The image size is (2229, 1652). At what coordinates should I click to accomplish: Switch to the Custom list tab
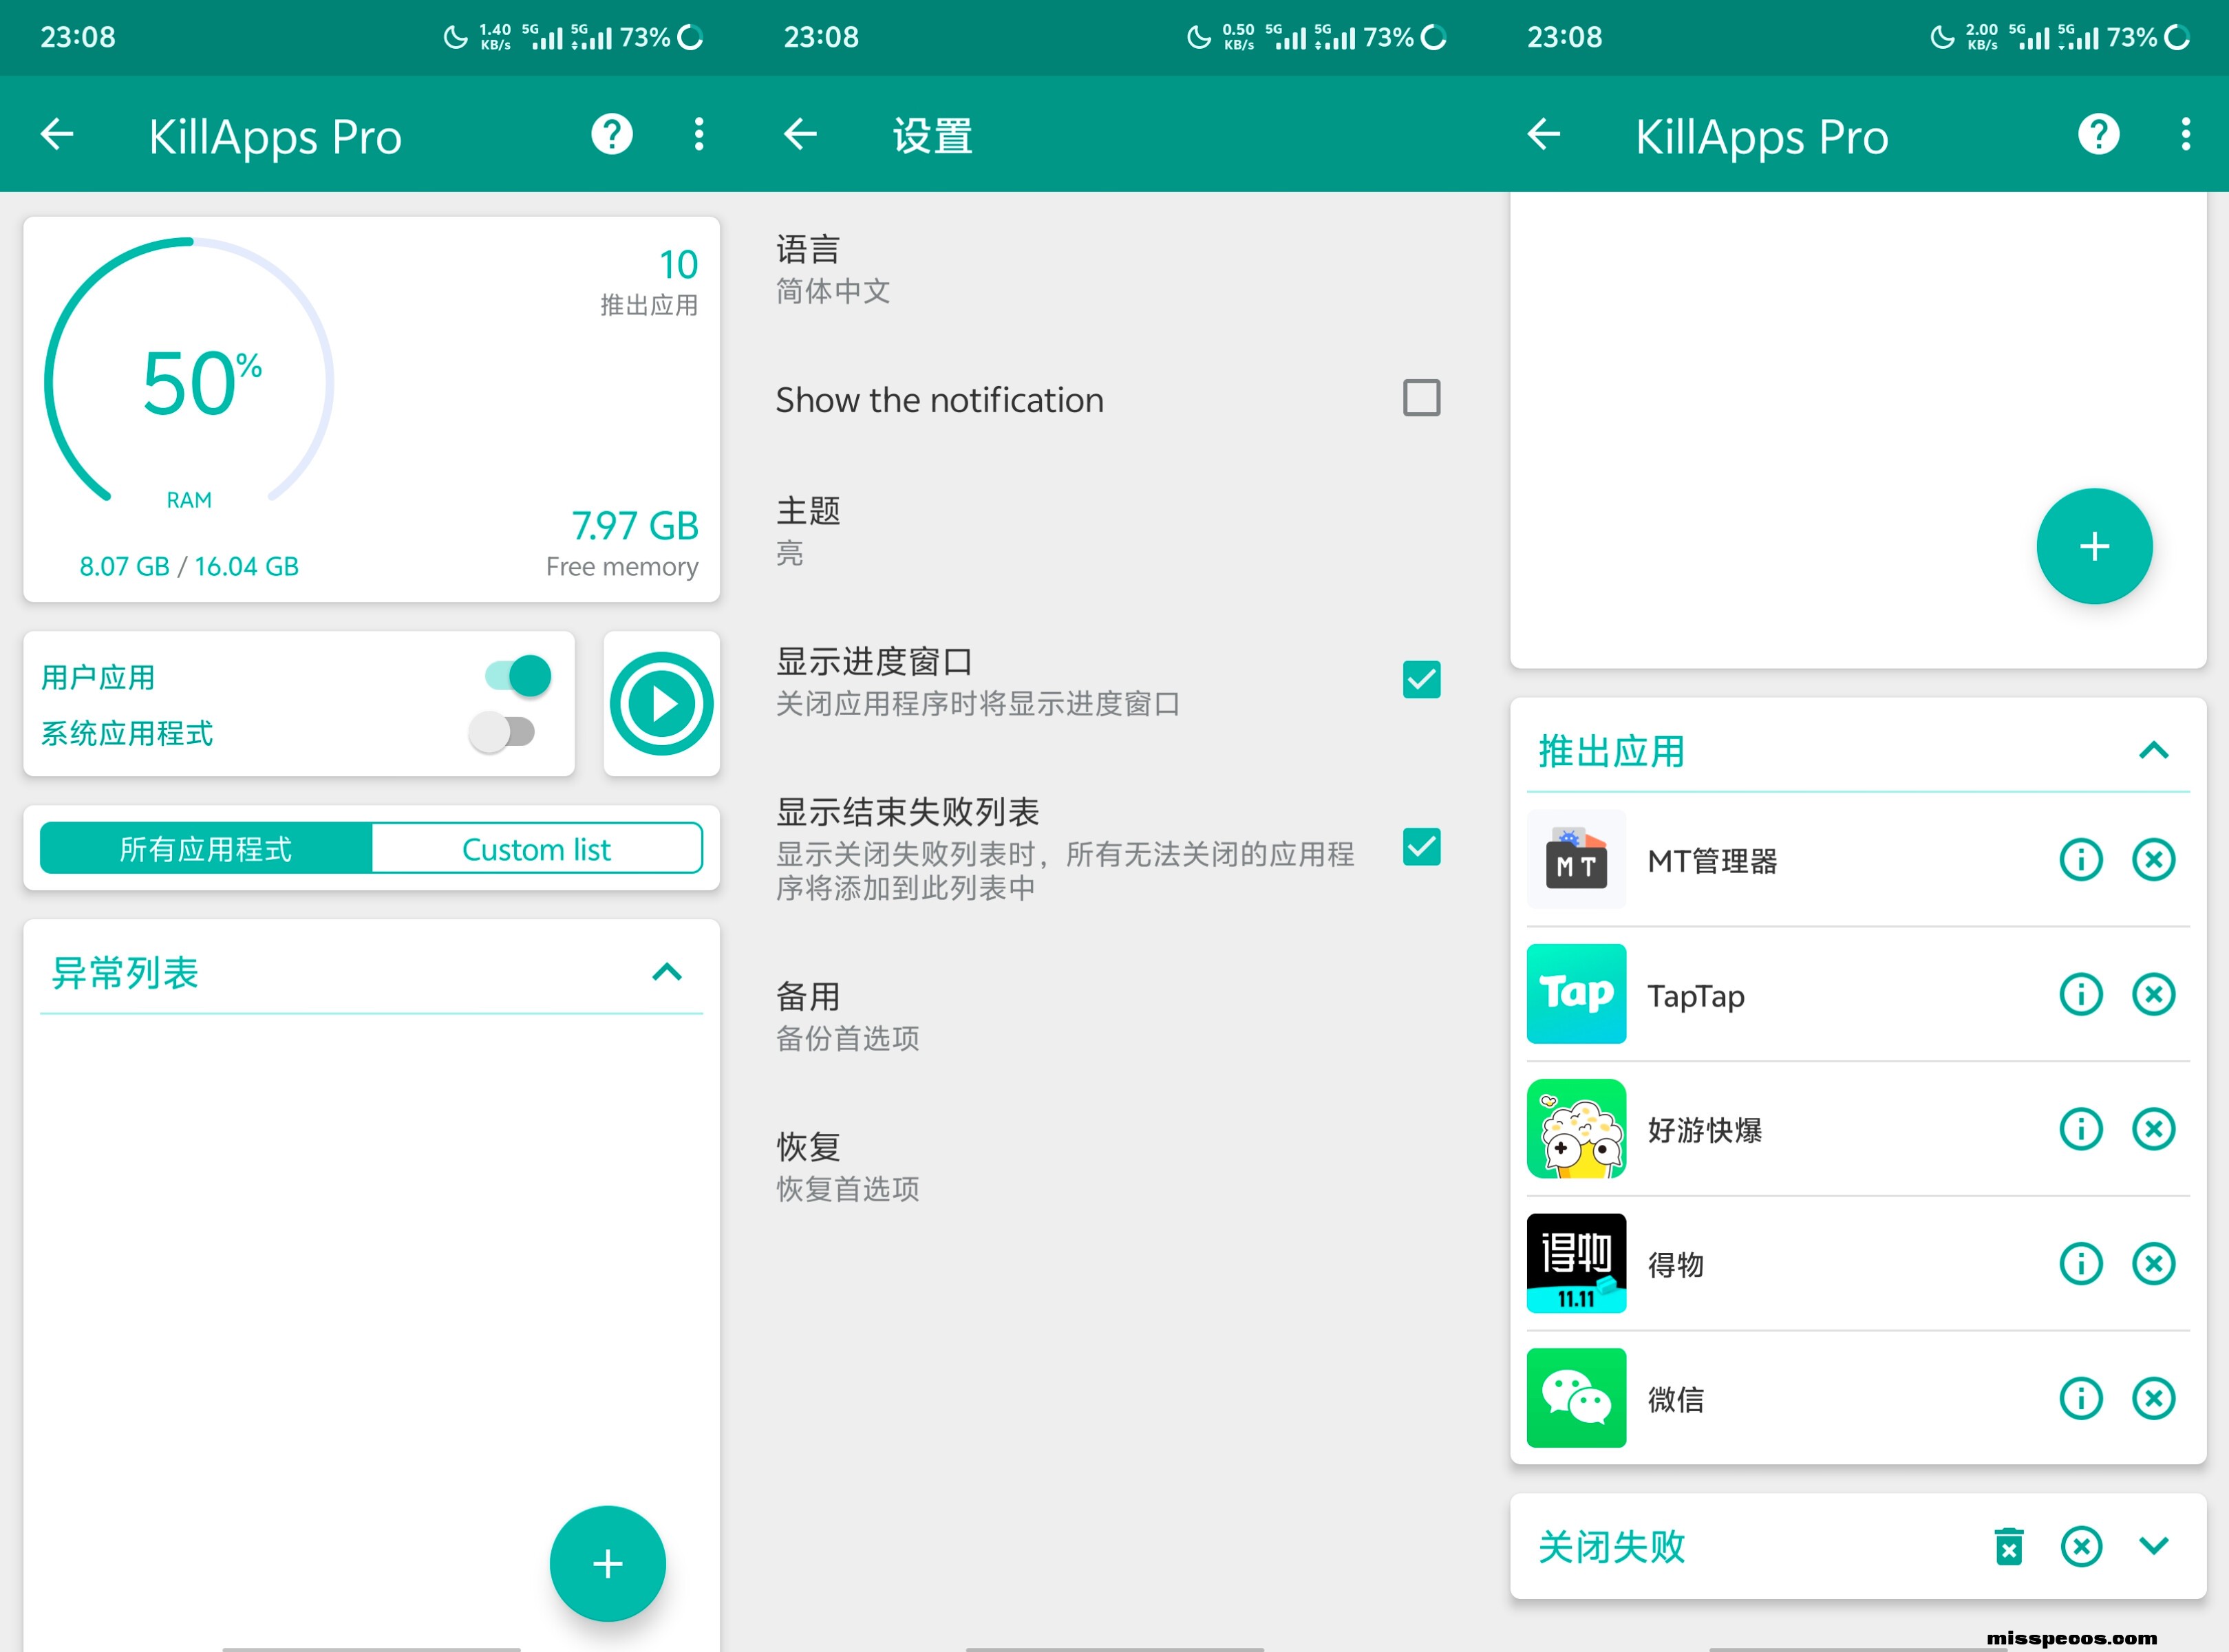pyautogui.click(x=536, y=849)
